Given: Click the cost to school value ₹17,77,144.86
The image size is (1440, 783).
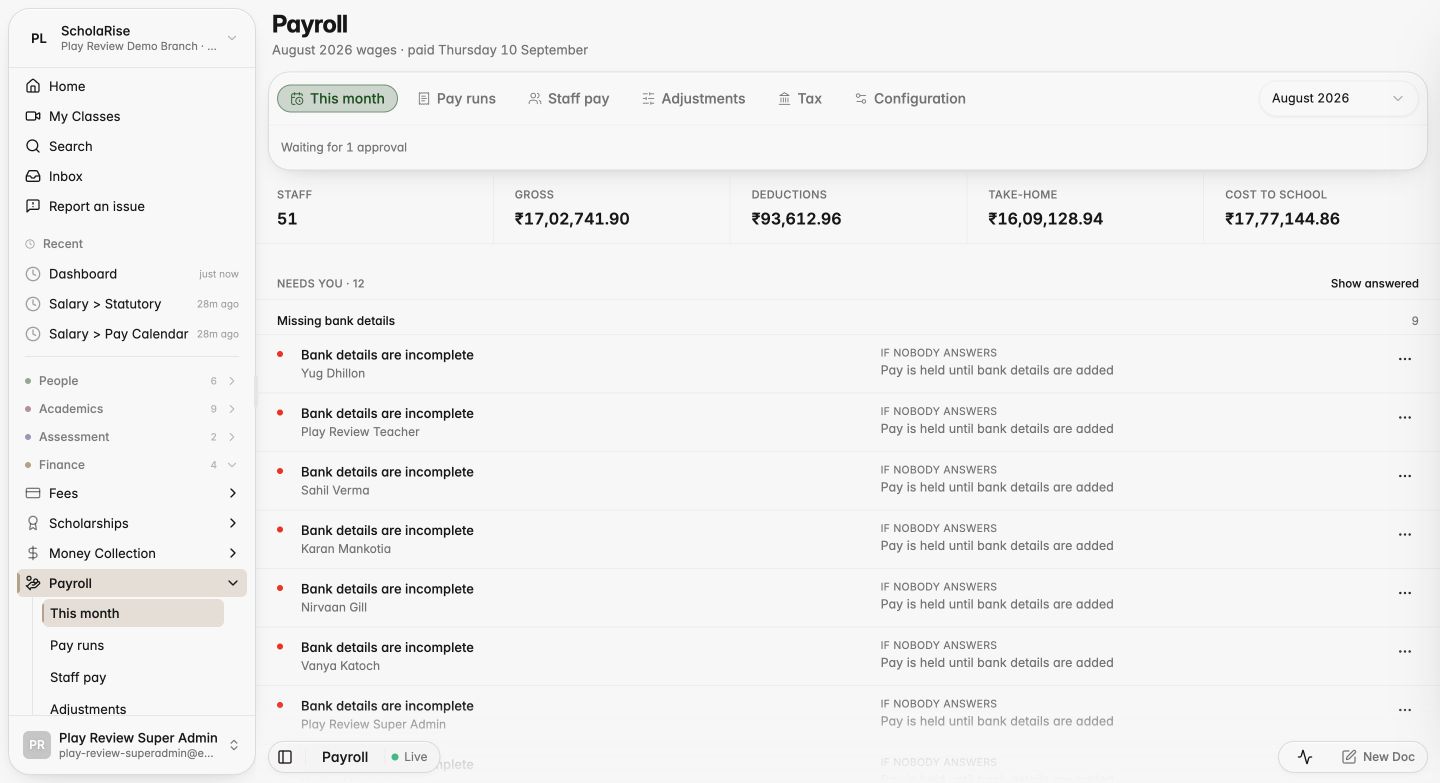Looking at the screenshot, I should [1282, 219].
